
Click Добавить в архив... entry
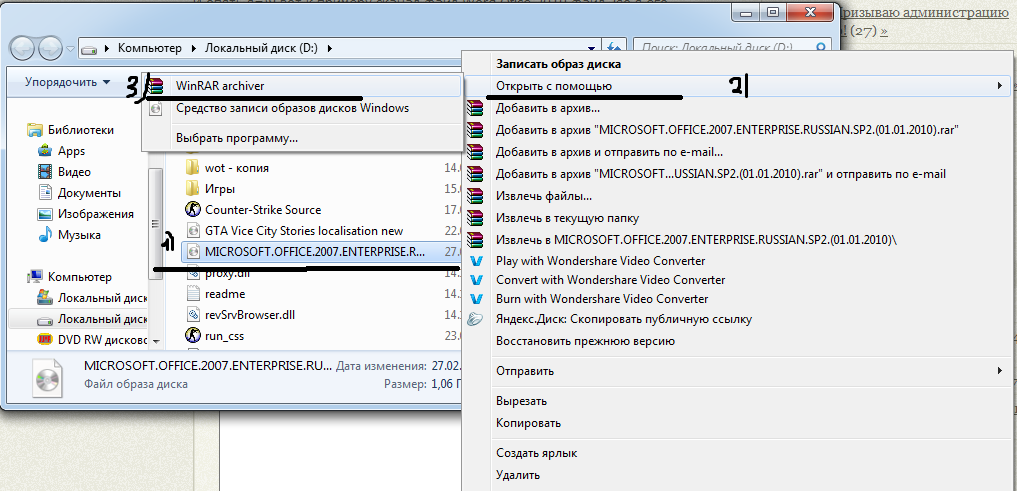pyautogui.click(x=547, y=109)
